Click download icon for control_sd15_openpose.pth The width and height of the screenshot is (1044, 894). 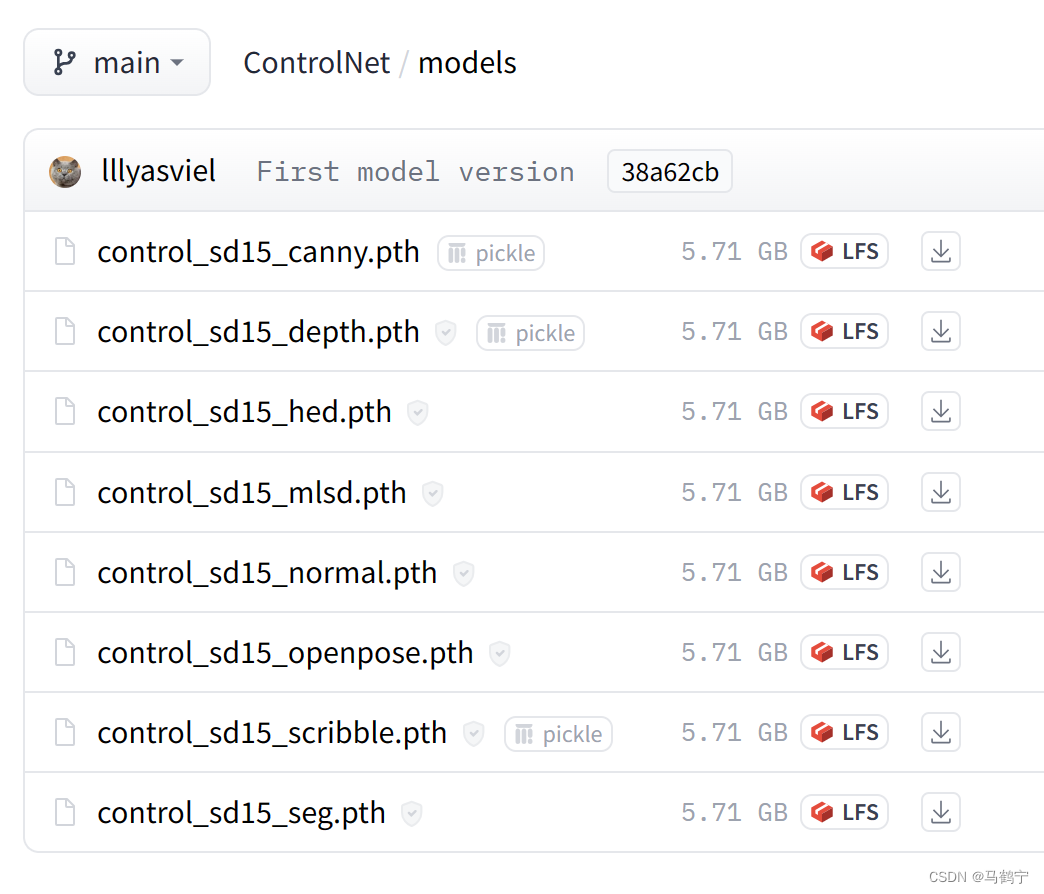tap(940, 653)
